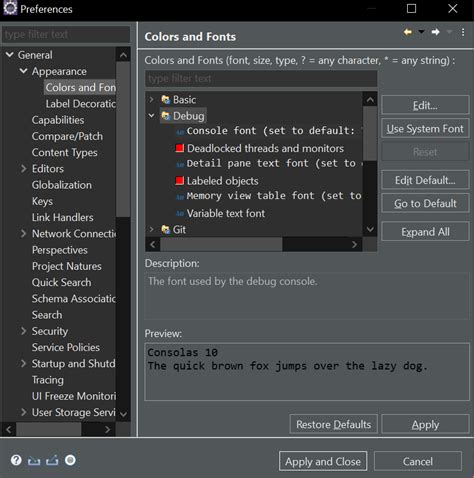Select Quick Search preference page
474x478 pixels.
click(61, 282)
